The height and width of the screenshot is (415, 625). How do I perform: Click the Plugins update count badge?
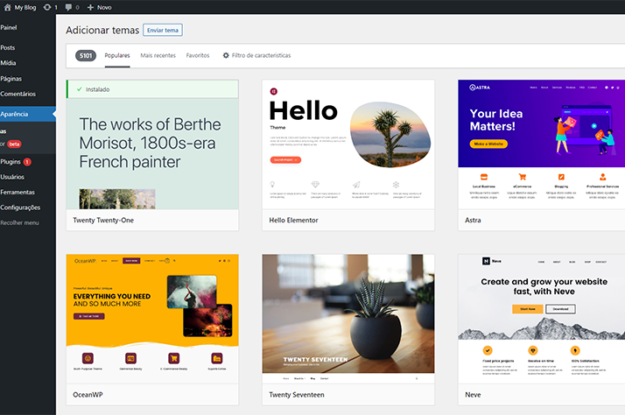27,162
